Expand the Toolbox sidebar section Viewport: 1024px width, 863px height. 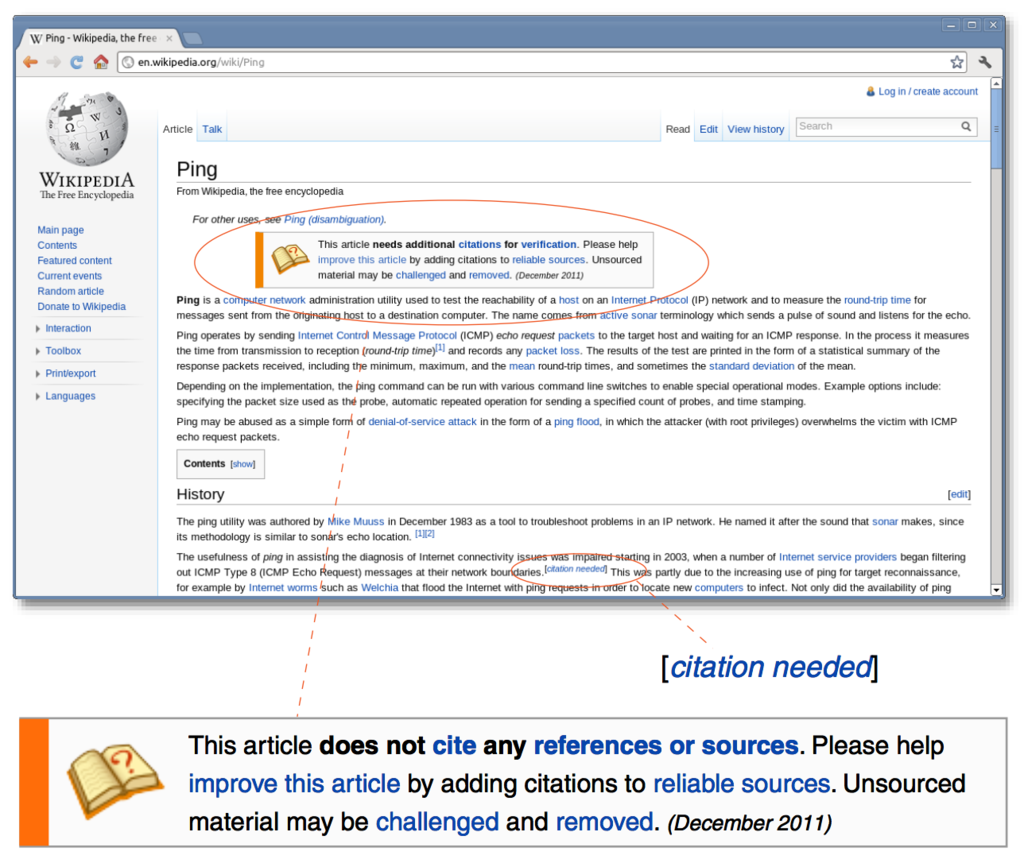tap(63, 351)
